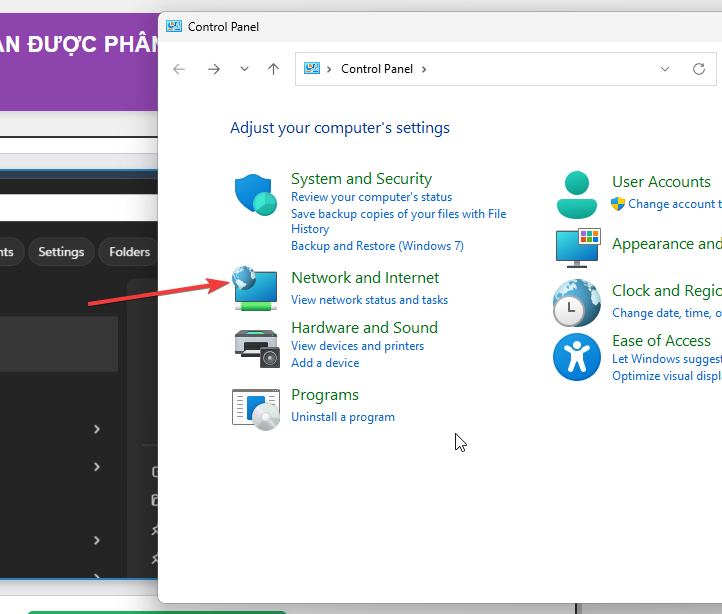Click Change account type link
This screenshot has height=614, width=722.
click(x=675, y=204)
